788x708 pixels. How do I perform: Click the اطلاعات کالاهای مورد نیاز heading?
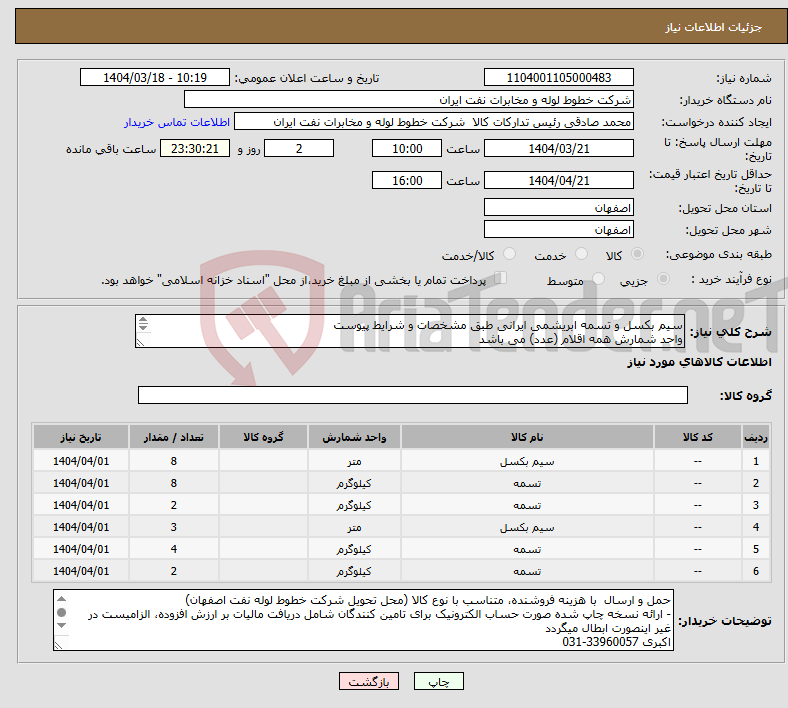699,362
